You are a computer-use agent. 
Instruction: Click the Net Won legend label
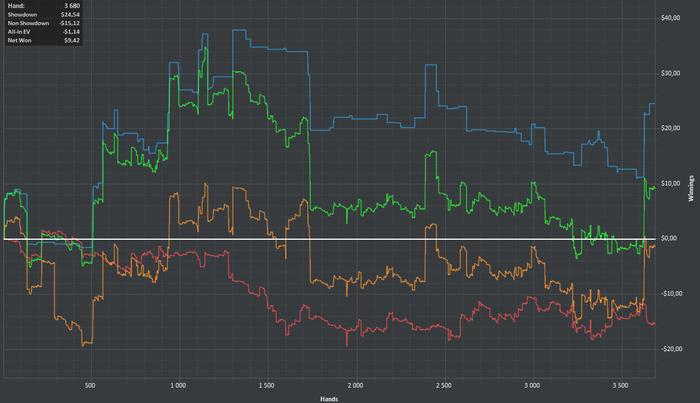(x=19, y=40)
